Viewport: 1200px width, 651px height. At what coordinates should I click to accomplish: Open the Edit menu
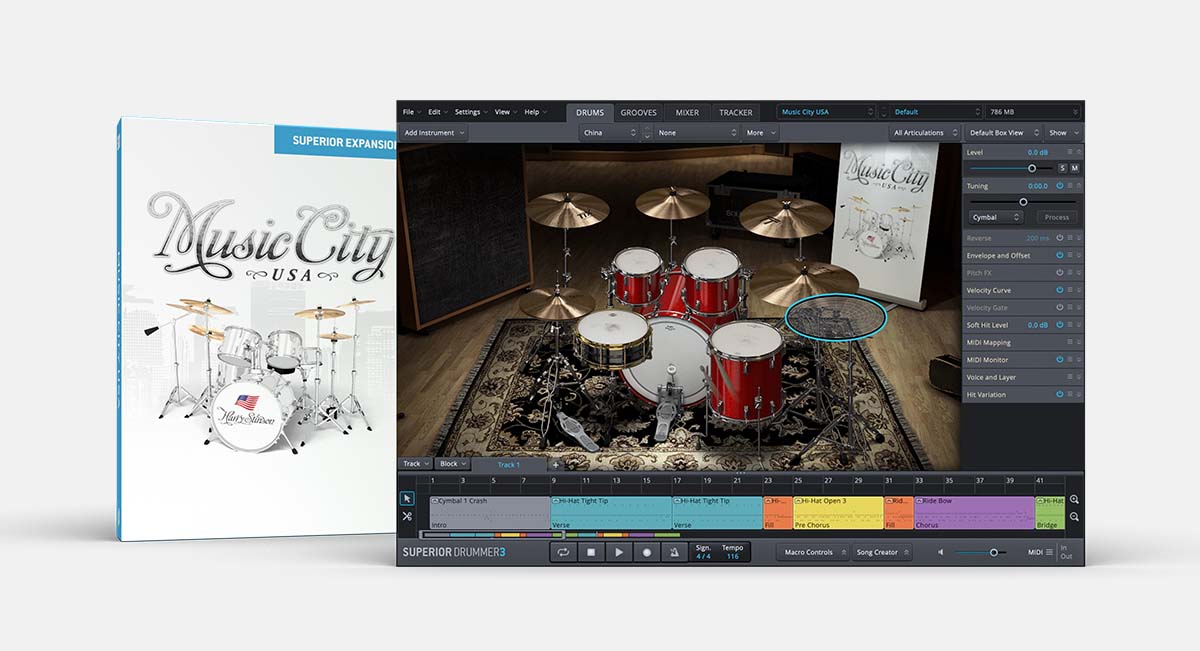(437, 112)
